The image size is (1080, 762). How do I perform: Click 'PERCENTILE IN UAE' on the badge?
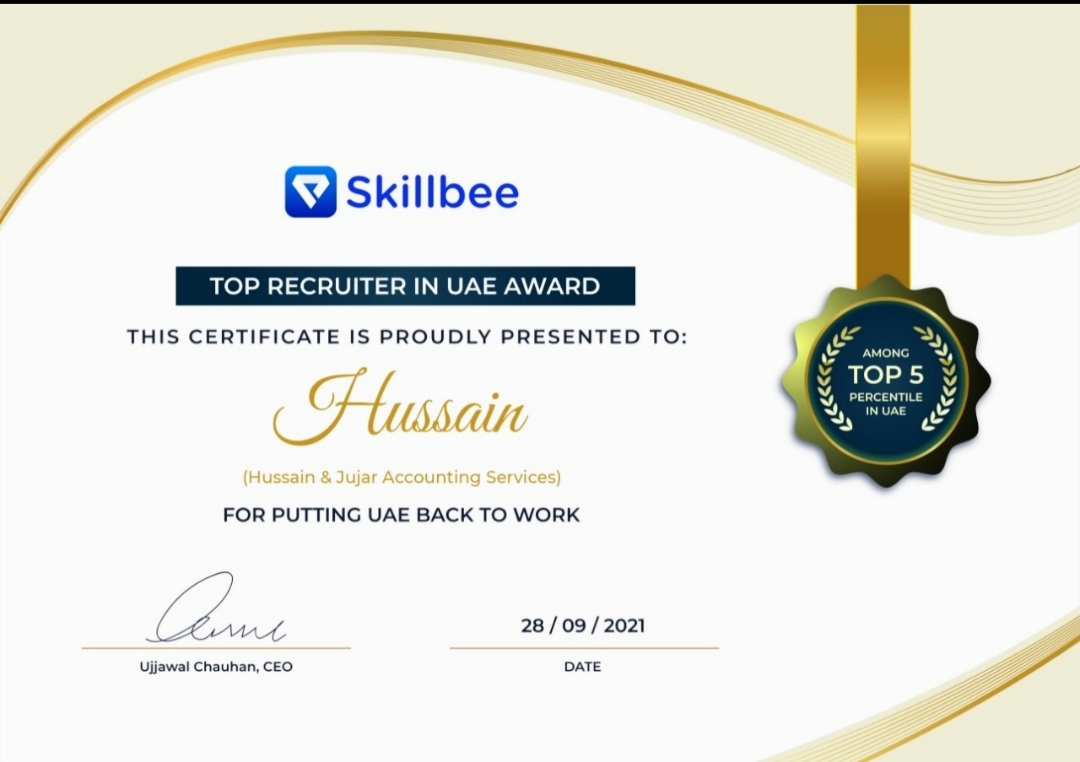(x=885, y=404)
